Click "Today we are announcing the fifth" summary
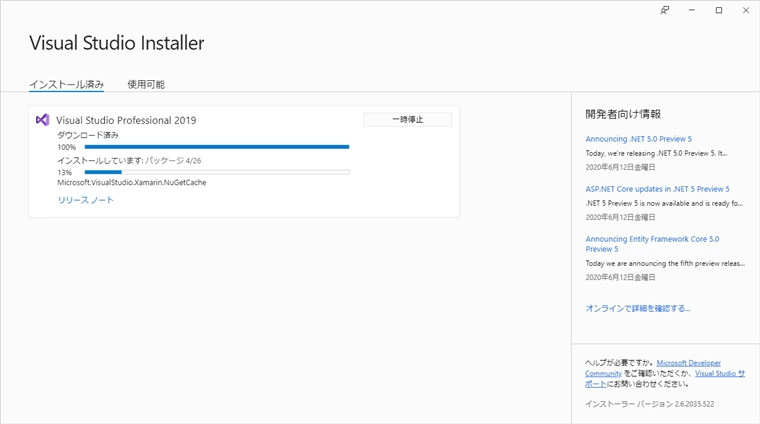This screenshot has height=424, width=760. (665, 264)
